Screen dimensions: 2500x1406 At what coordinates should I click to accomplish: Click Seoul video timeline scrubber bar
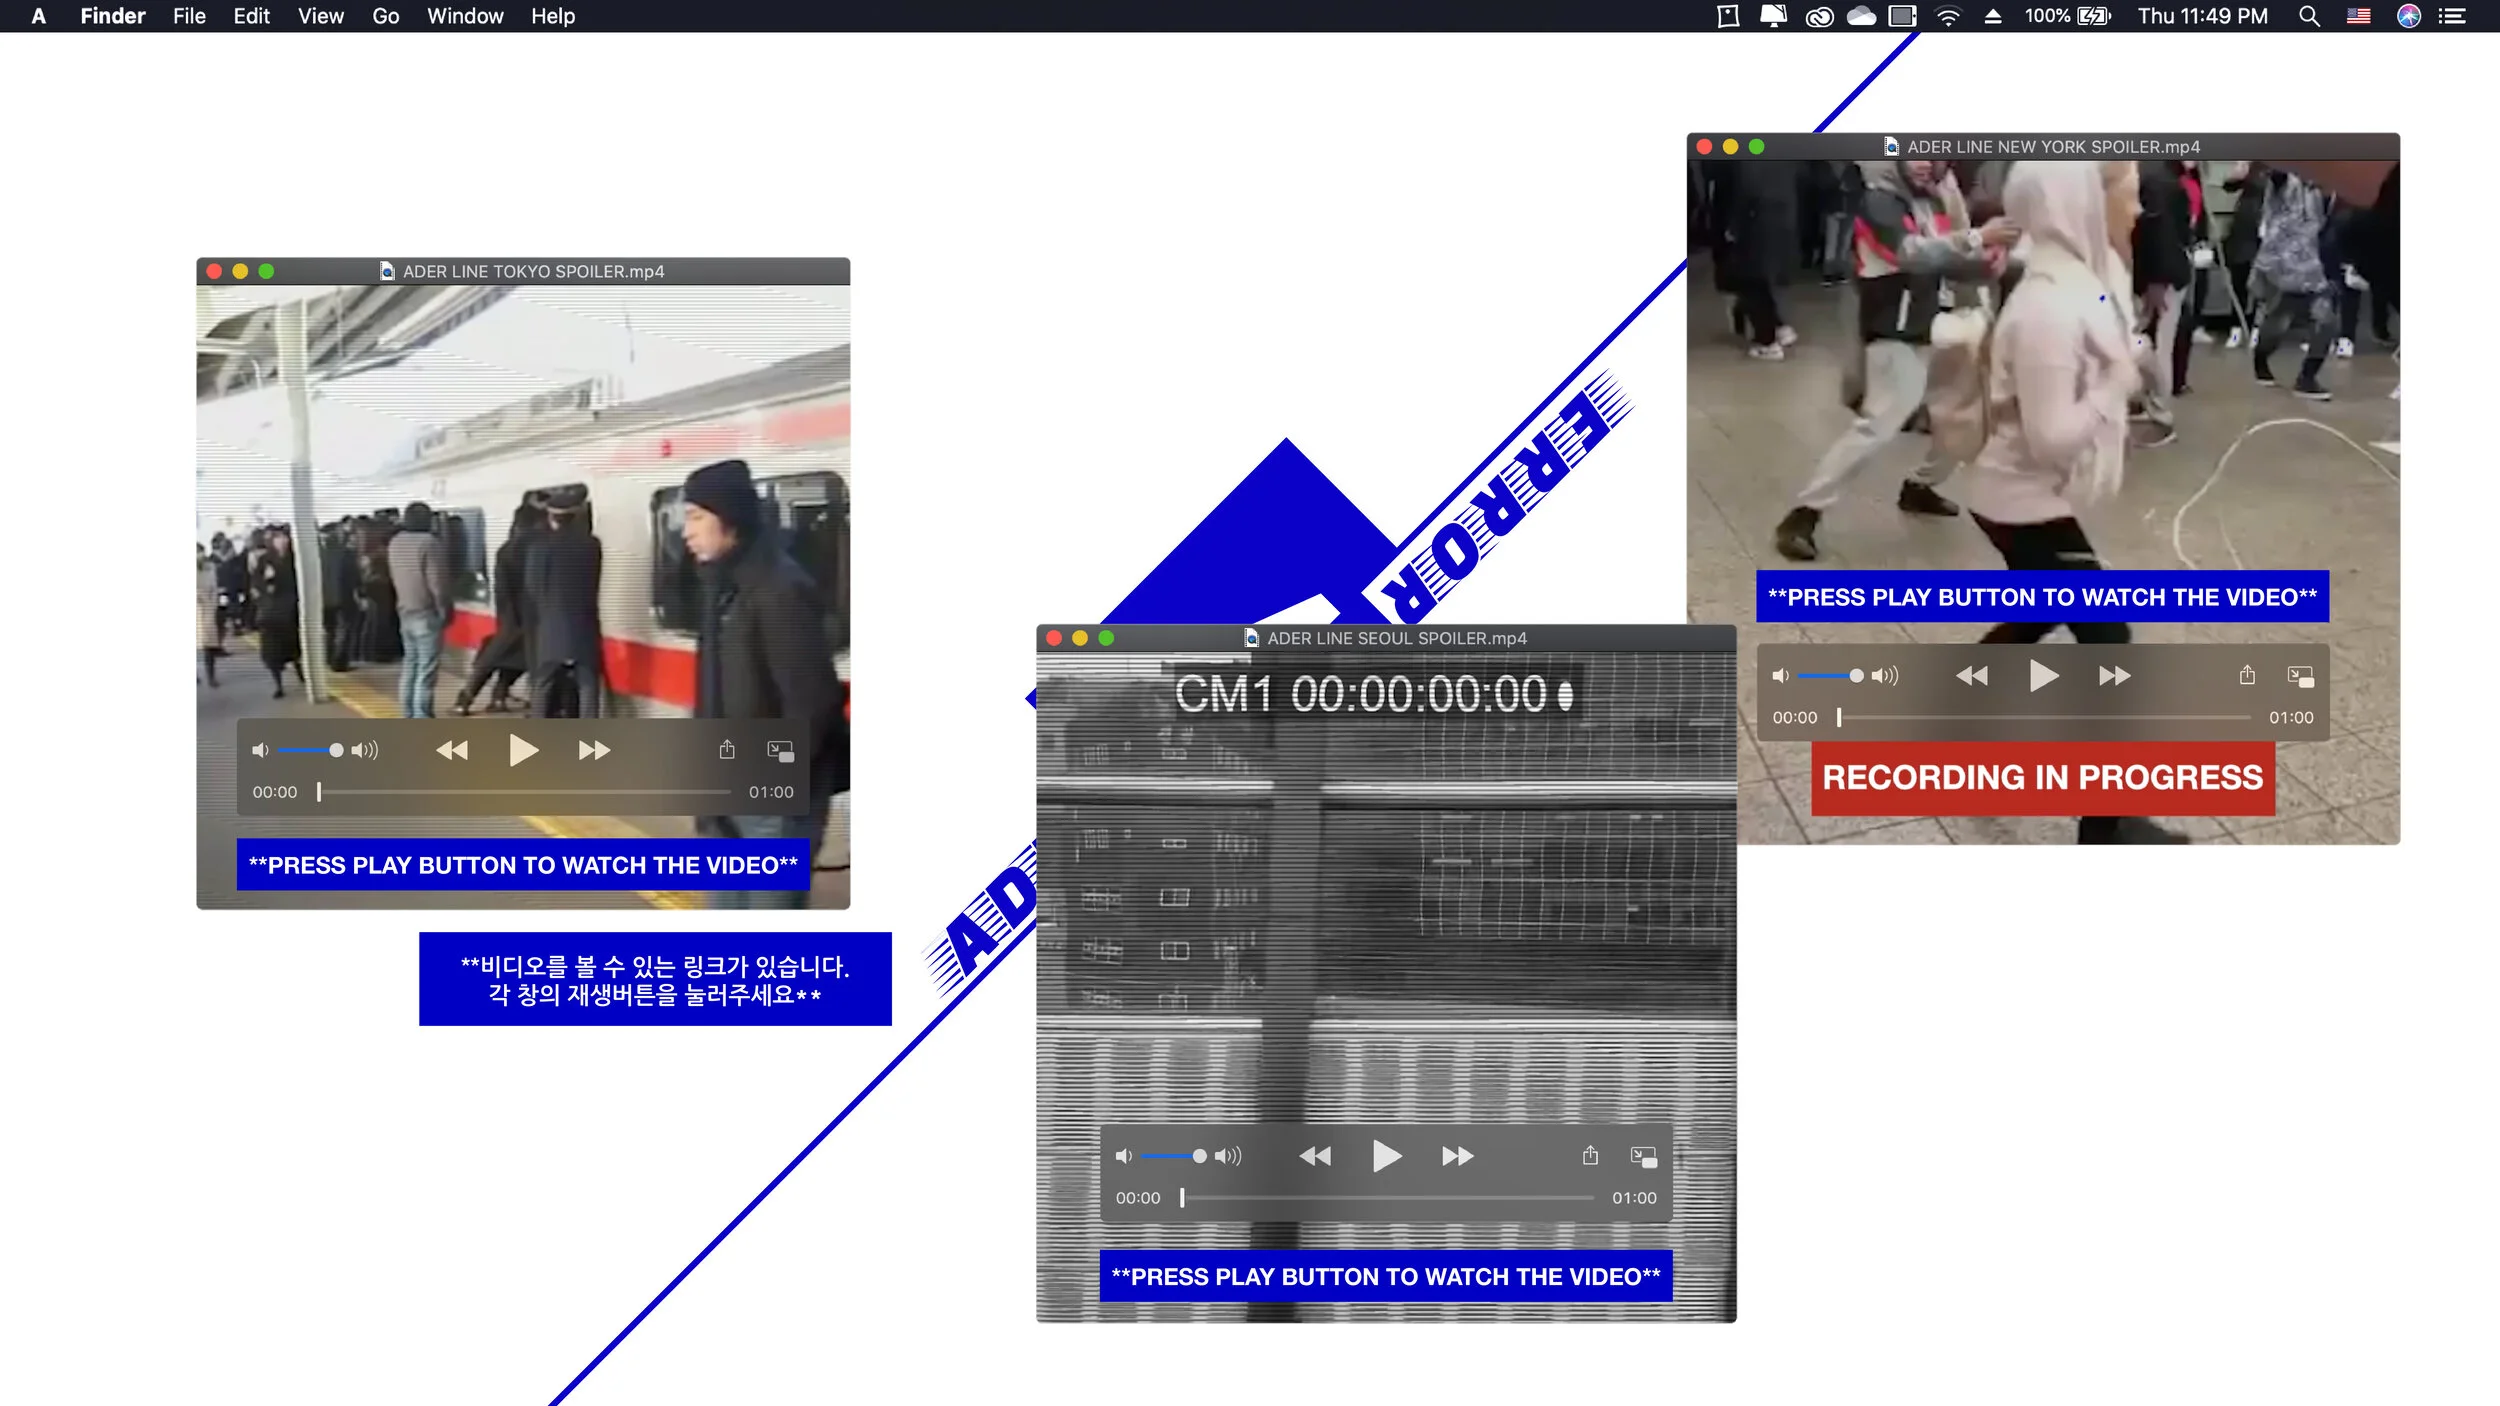coord(1386,1197)
